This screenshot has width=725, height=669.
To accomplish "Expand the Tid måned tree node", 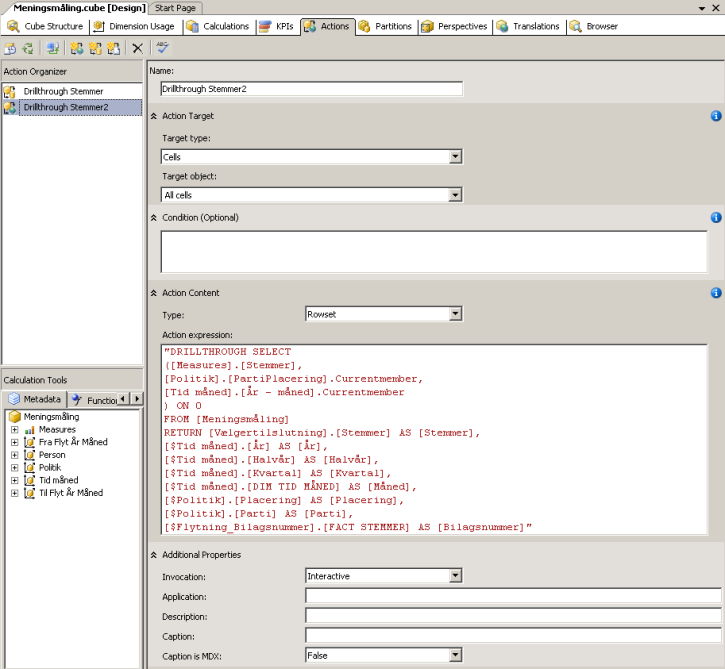I will click(x=15, y=480).
